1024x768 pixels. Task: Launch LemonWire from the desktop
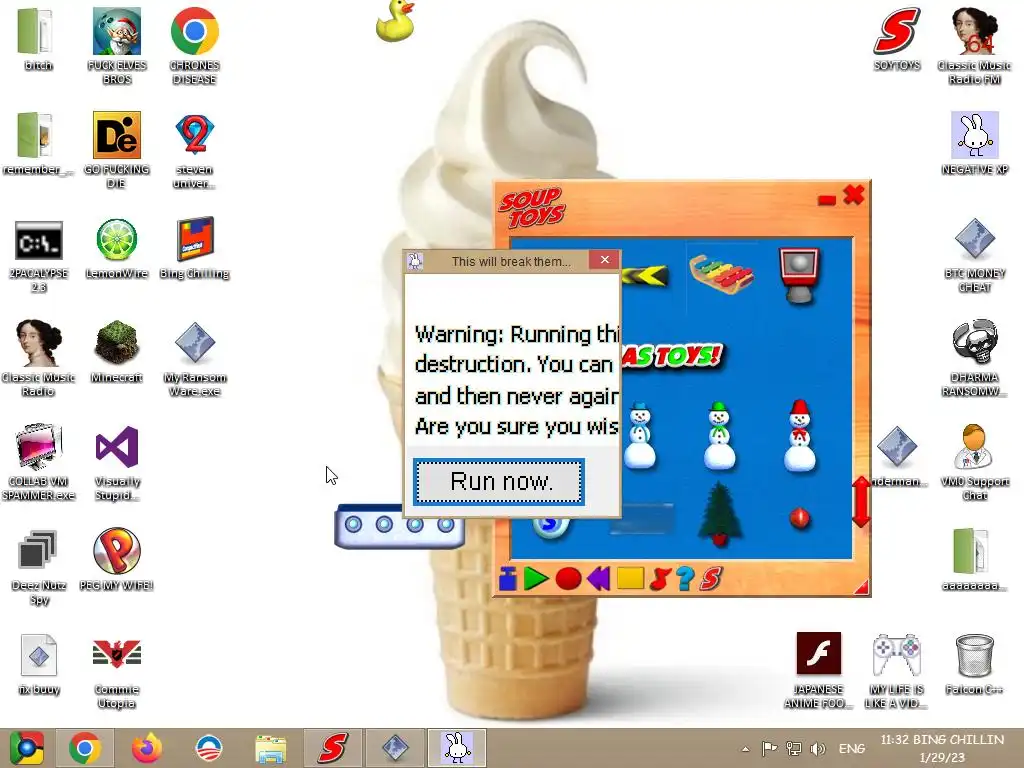point(116,239)
